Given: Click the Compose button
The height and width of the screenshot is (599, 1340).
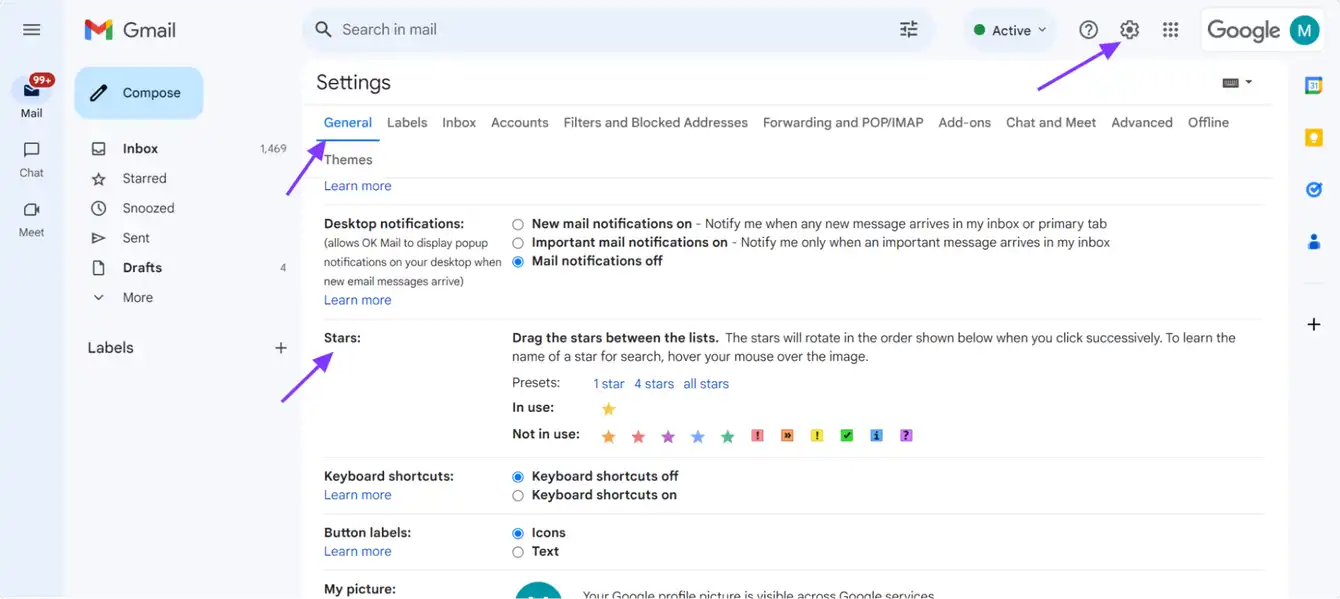Looking at the screenshot, I should click(139, 93).
